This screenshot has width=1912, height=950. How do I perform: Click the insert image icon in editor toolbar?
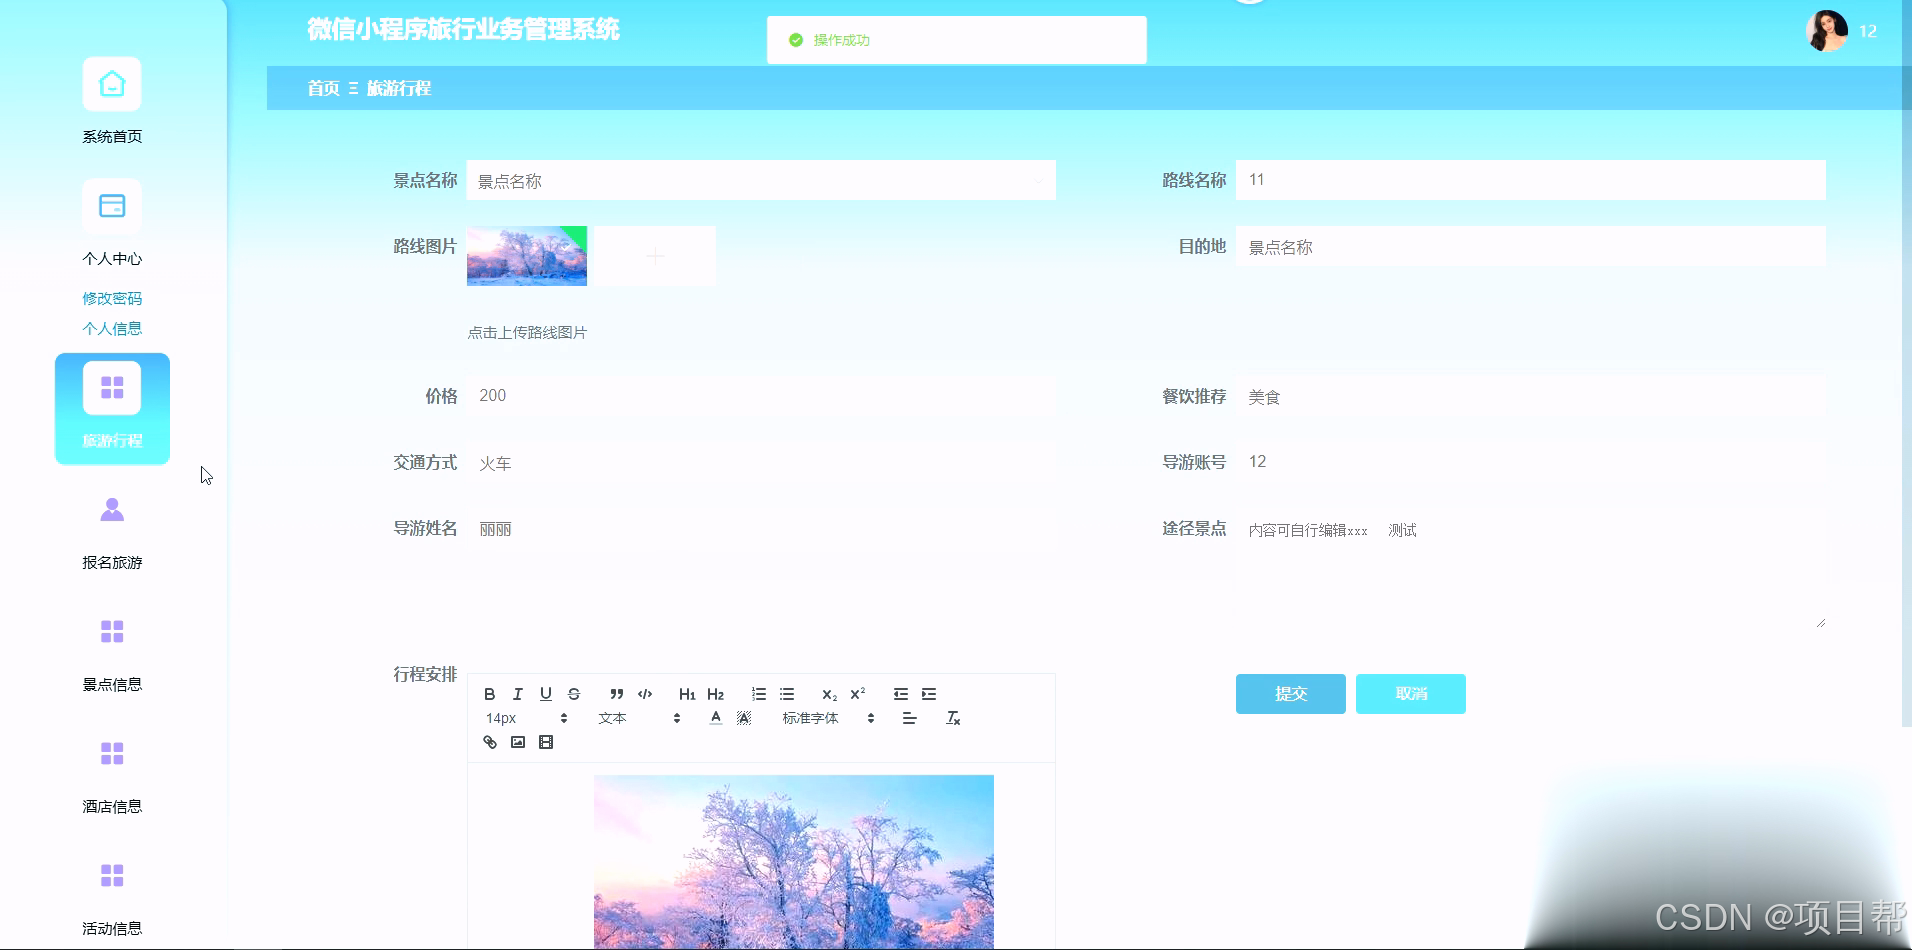click(x=518, y=742)
